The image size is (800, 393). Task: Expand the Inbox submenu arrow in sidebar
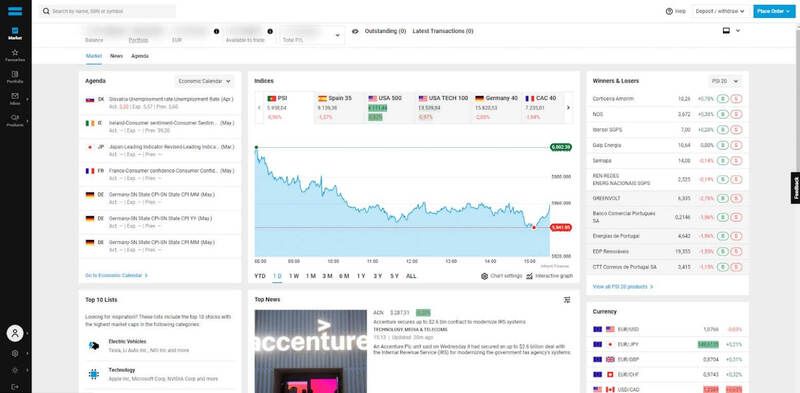pos(28,99)
